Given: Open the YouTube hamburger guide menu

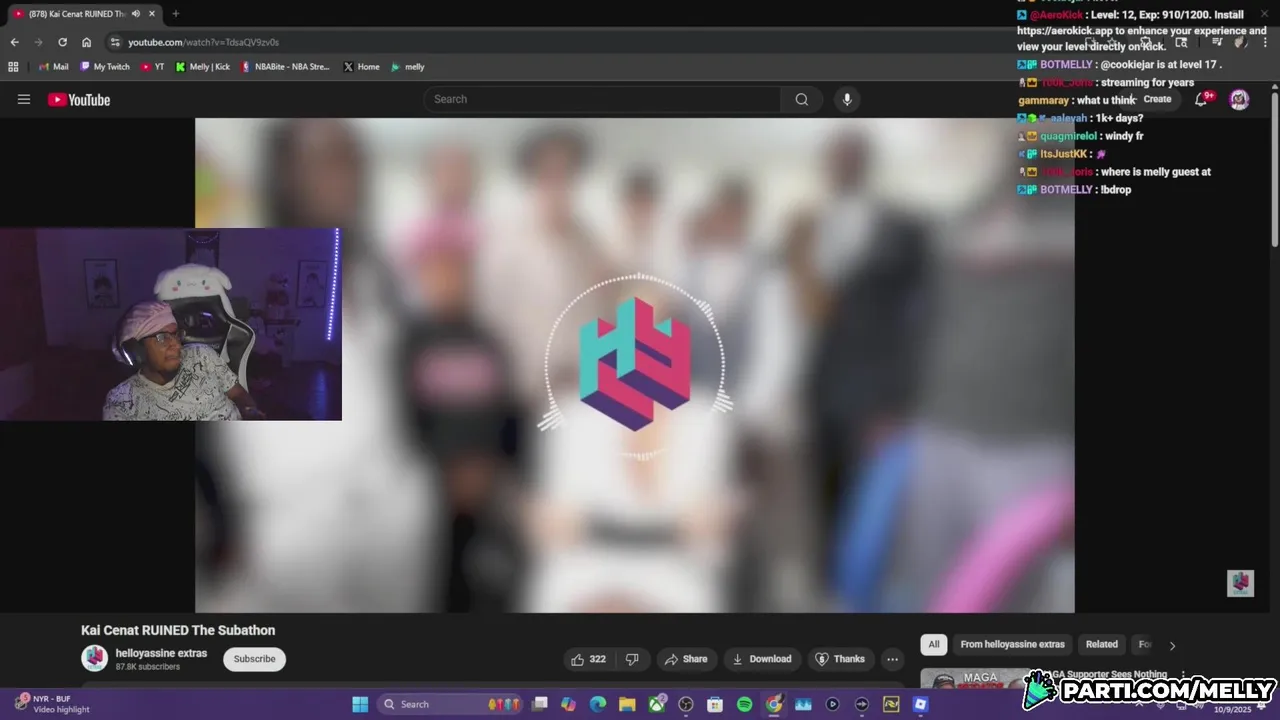Looking at the screenshot, I should pyautogui.click(x=24, y=99).
